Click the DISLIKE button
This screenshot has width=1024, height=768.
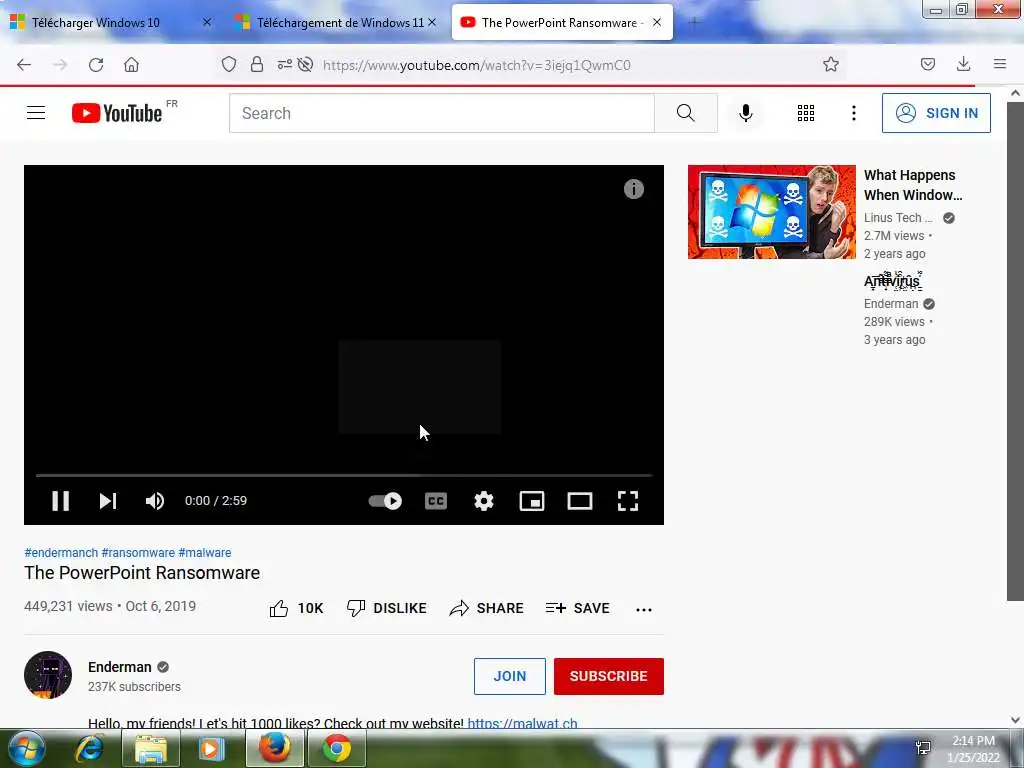pyautogui.click(x=387, y=608)
